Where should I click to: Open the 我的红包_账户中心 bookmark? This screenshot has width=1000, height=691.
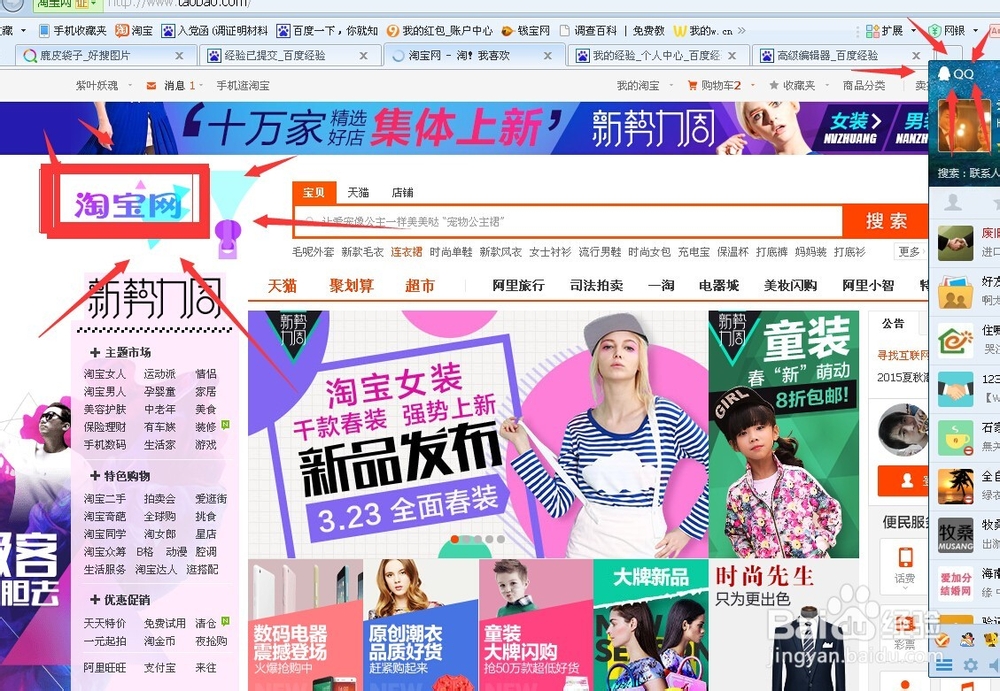[x=439, y=31]
